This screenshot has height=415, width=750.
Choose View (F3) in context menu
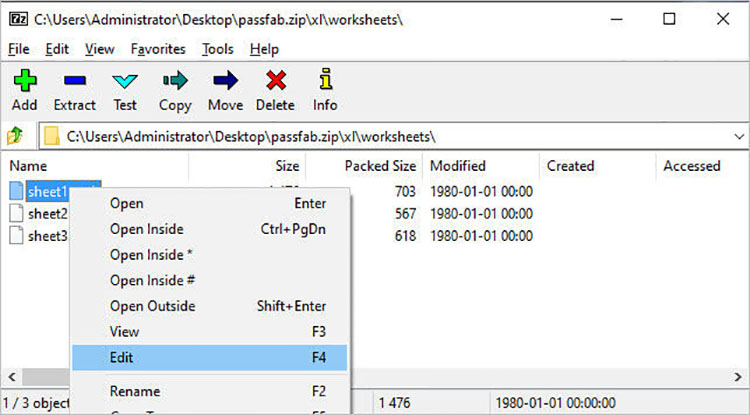(210, 332)
